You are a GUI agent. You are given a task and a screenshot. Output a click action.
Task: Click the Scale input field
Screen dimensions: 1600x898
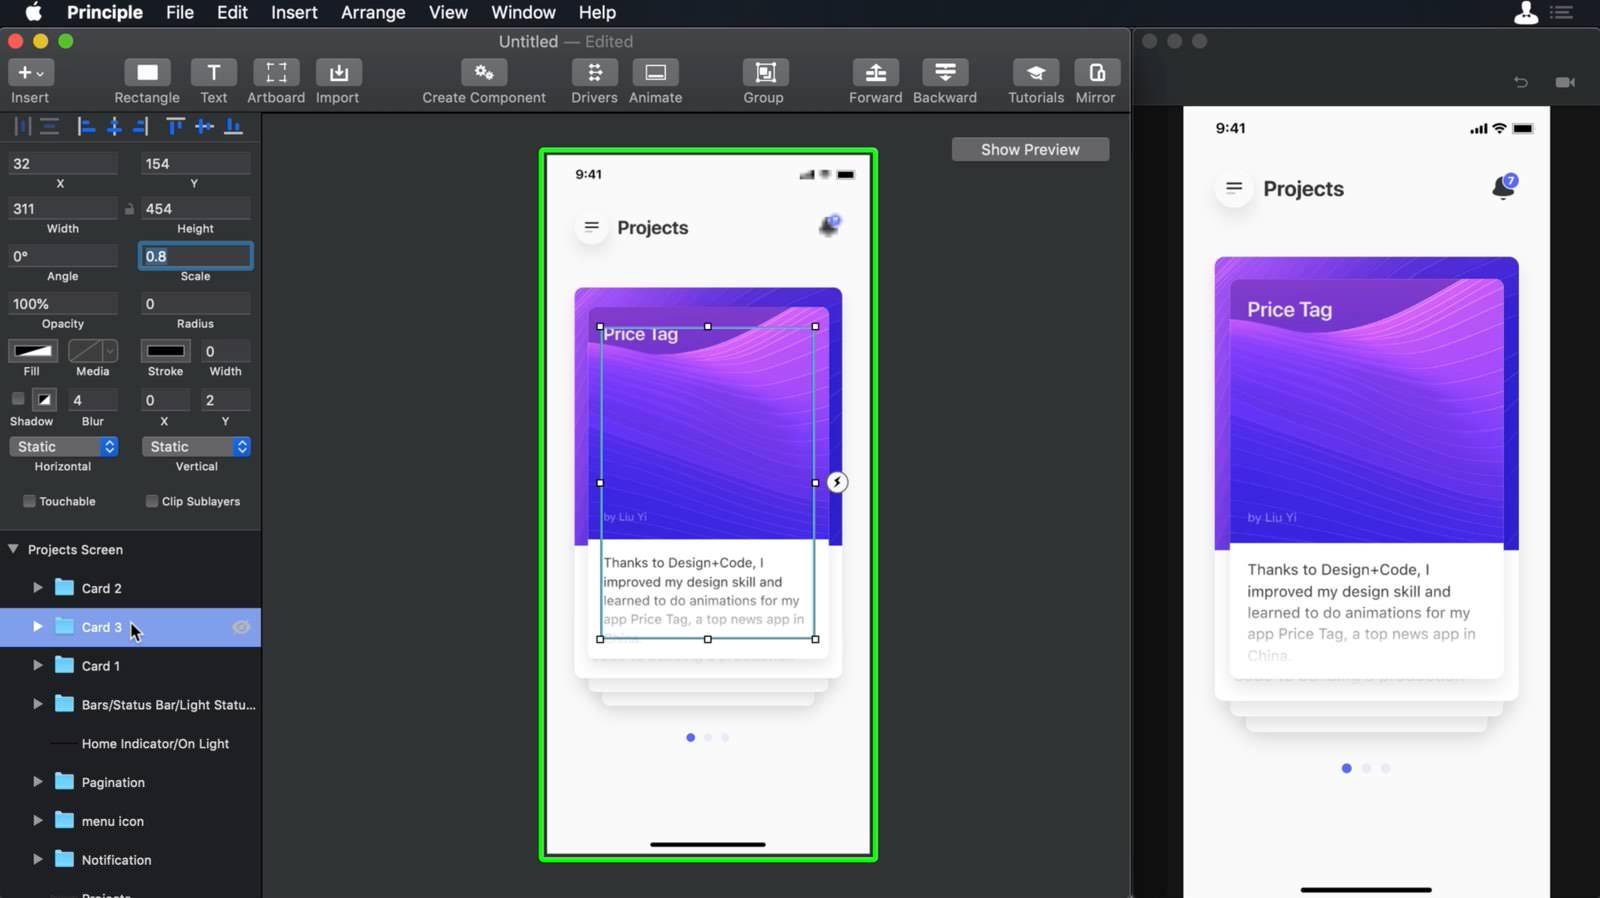coord(195,256)
